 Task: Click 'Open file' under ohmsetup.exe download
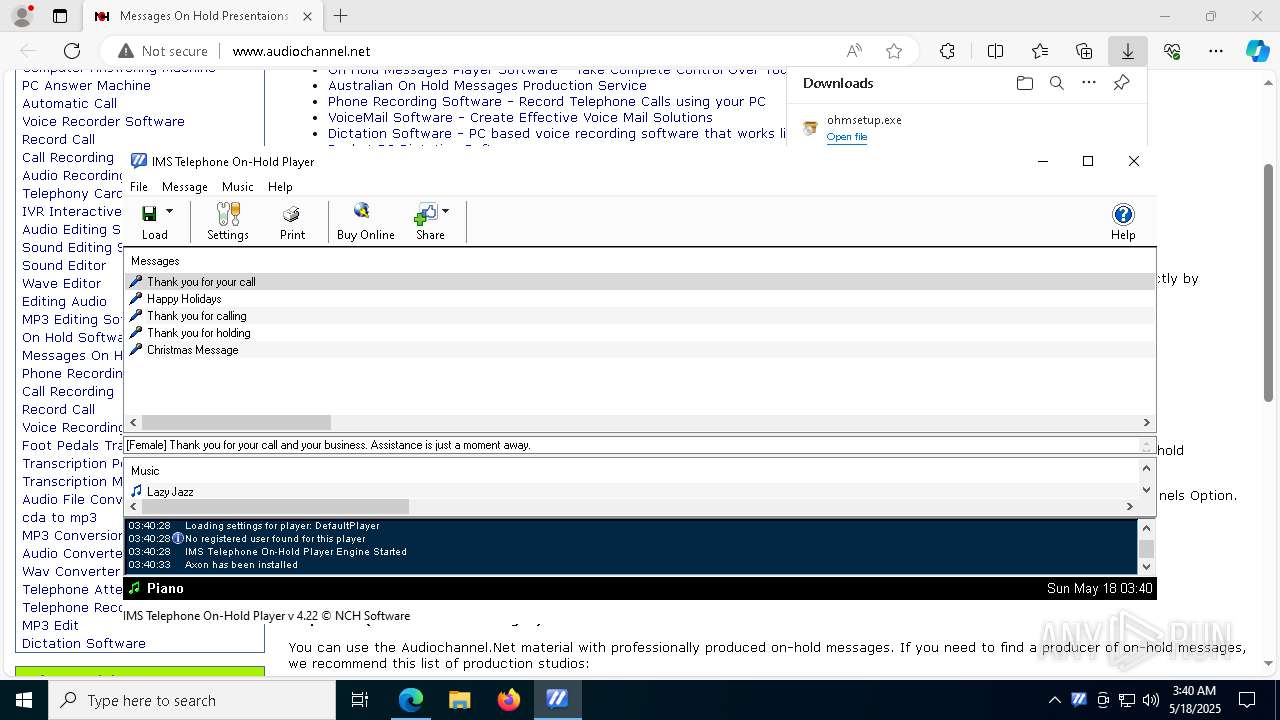[847, 137]
